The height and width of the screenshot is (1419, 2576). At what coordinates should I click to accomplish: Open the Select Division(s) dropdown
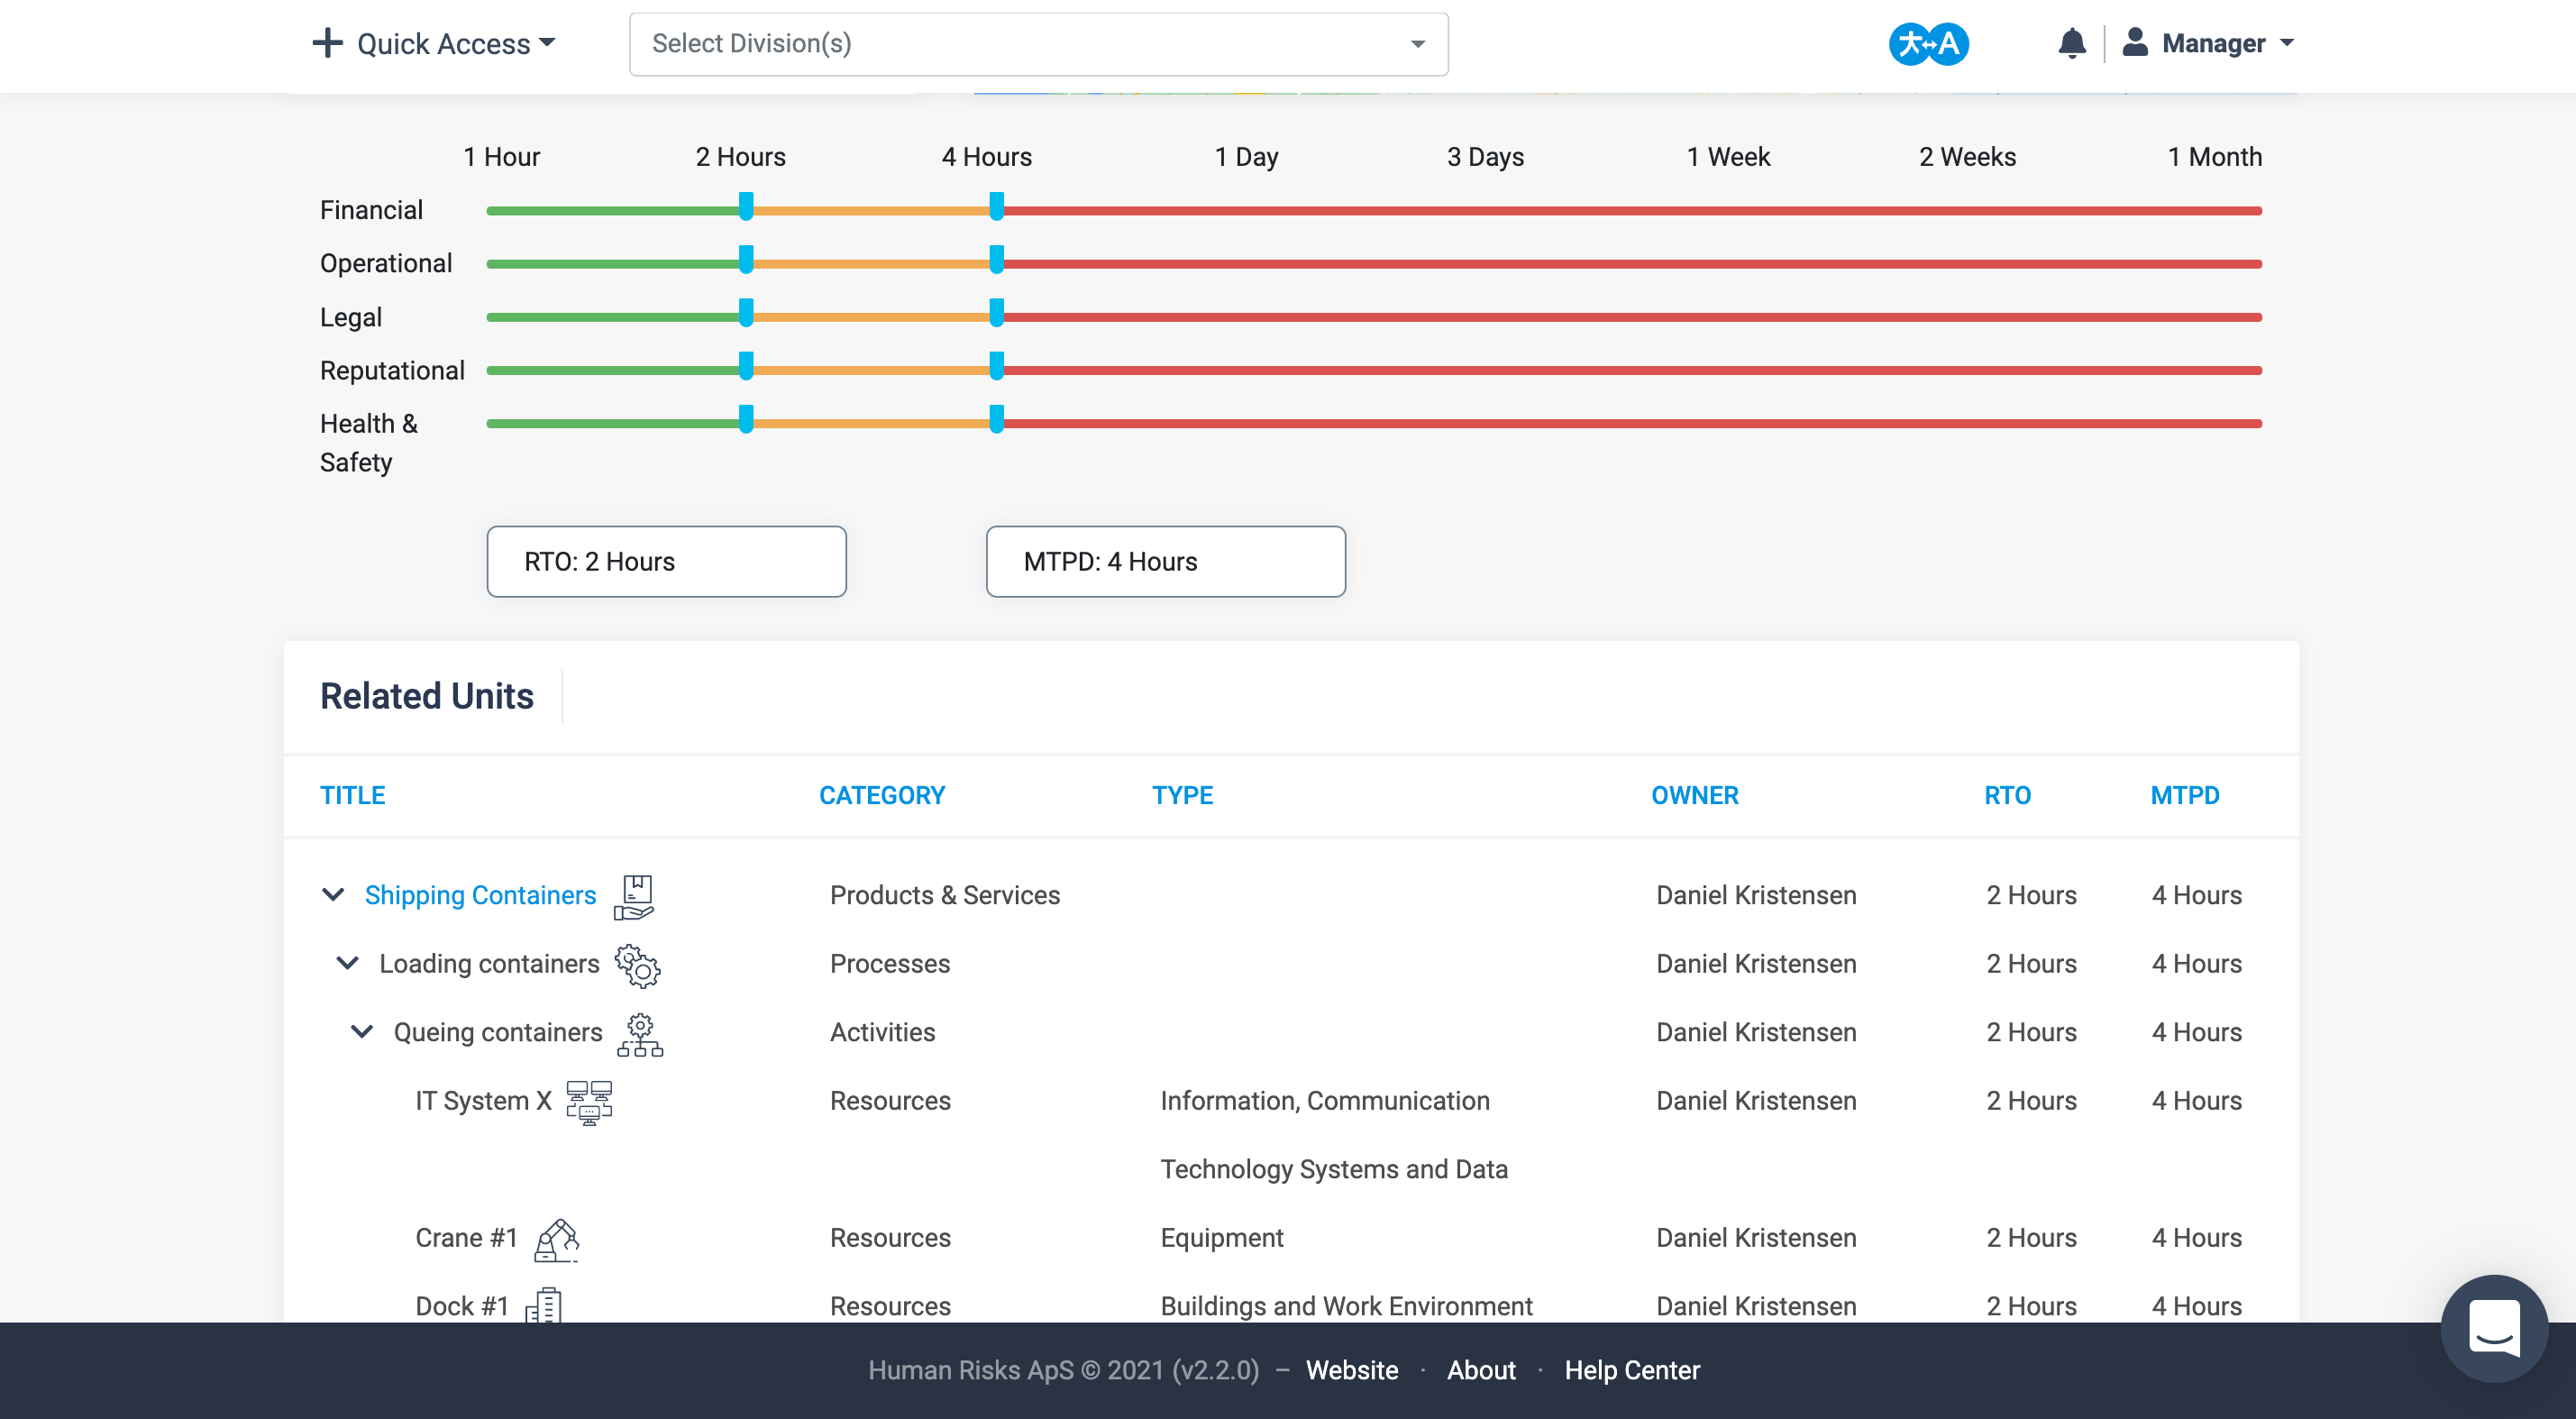tap(1038, 44)
